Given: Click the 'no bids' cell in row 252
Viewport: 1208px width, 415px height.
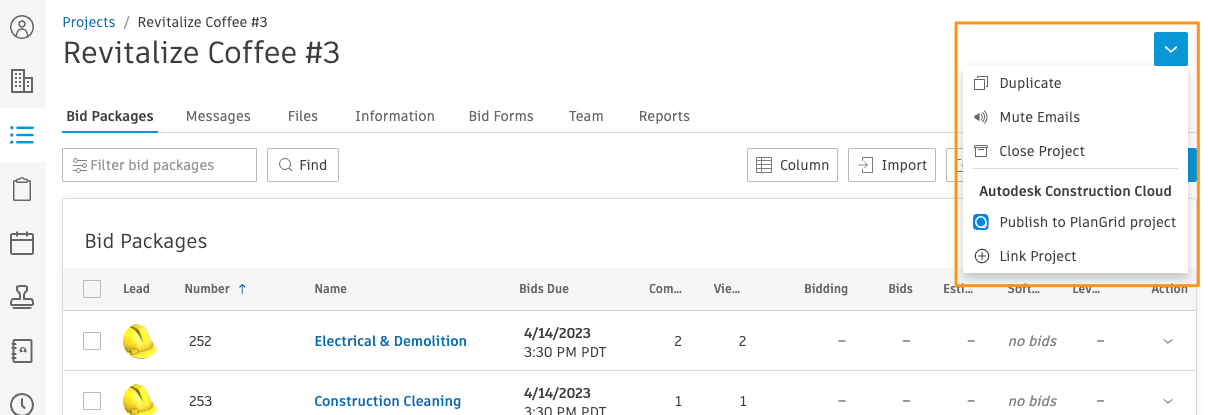Looking at the screenshot, I should pyautogui.click(x=1032, y=341).
